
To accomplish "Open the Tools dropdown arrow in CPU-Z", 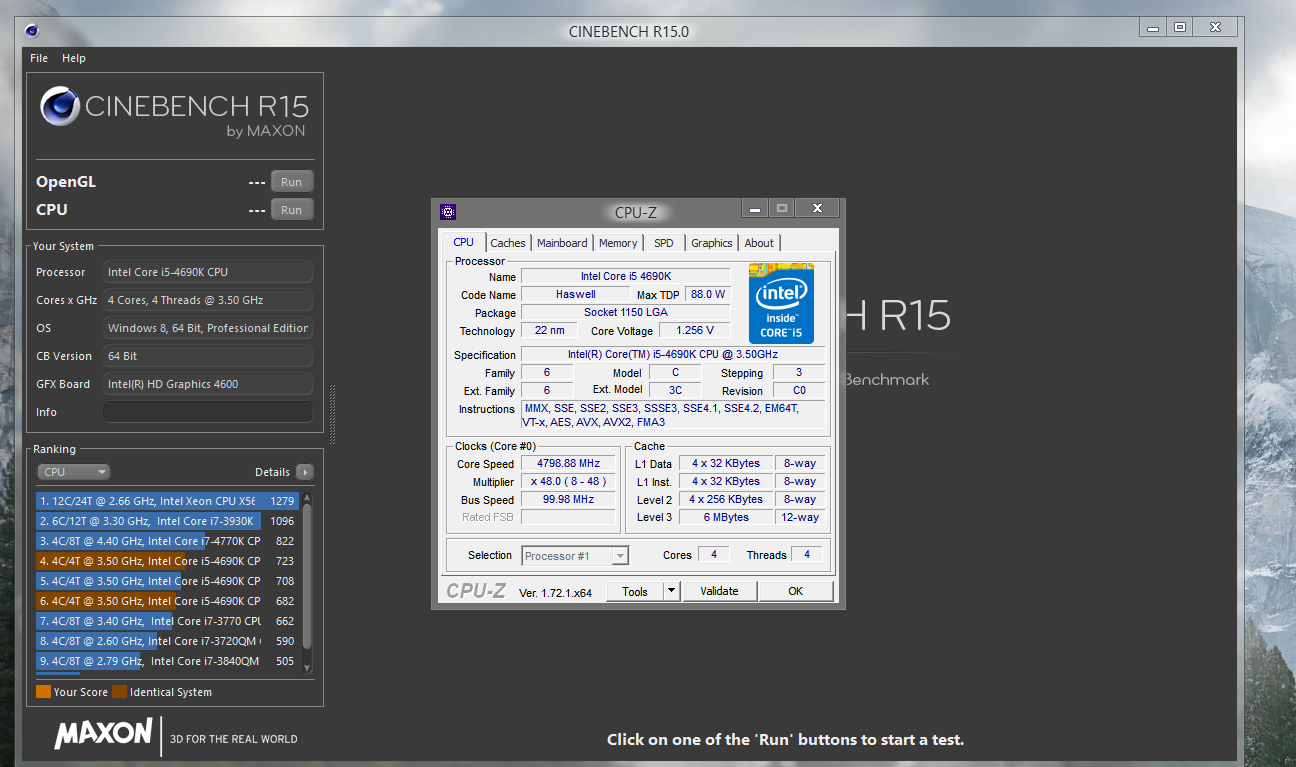I will pos(672,591).
